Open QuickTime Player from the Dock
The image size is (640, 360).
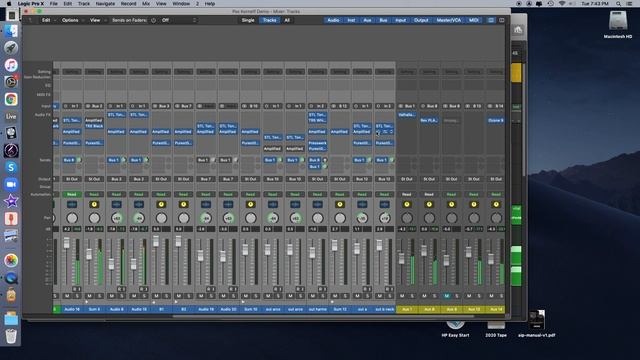[11, 278]
